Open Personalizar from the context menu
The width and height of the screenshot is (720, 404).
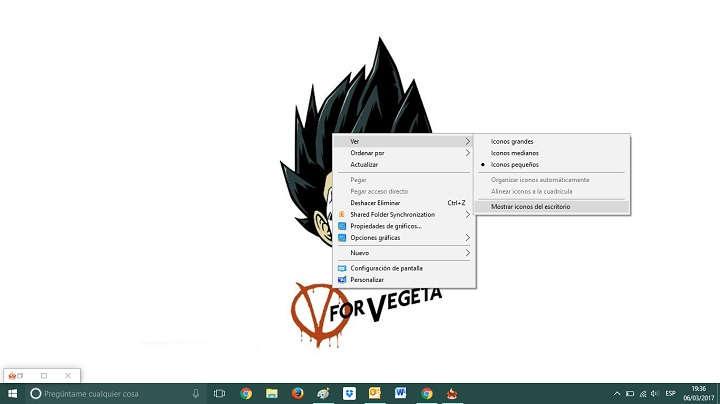point(366,280)
